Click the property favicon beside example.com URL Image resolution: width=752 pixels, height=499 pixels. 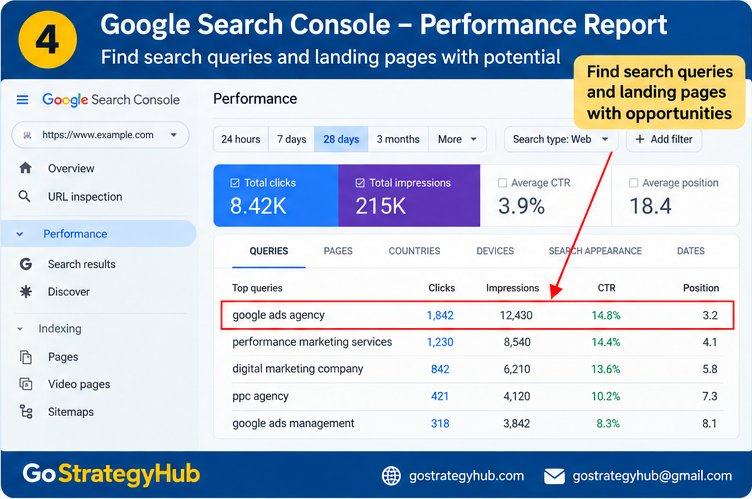pyautogui.click(x=27, y=135)
